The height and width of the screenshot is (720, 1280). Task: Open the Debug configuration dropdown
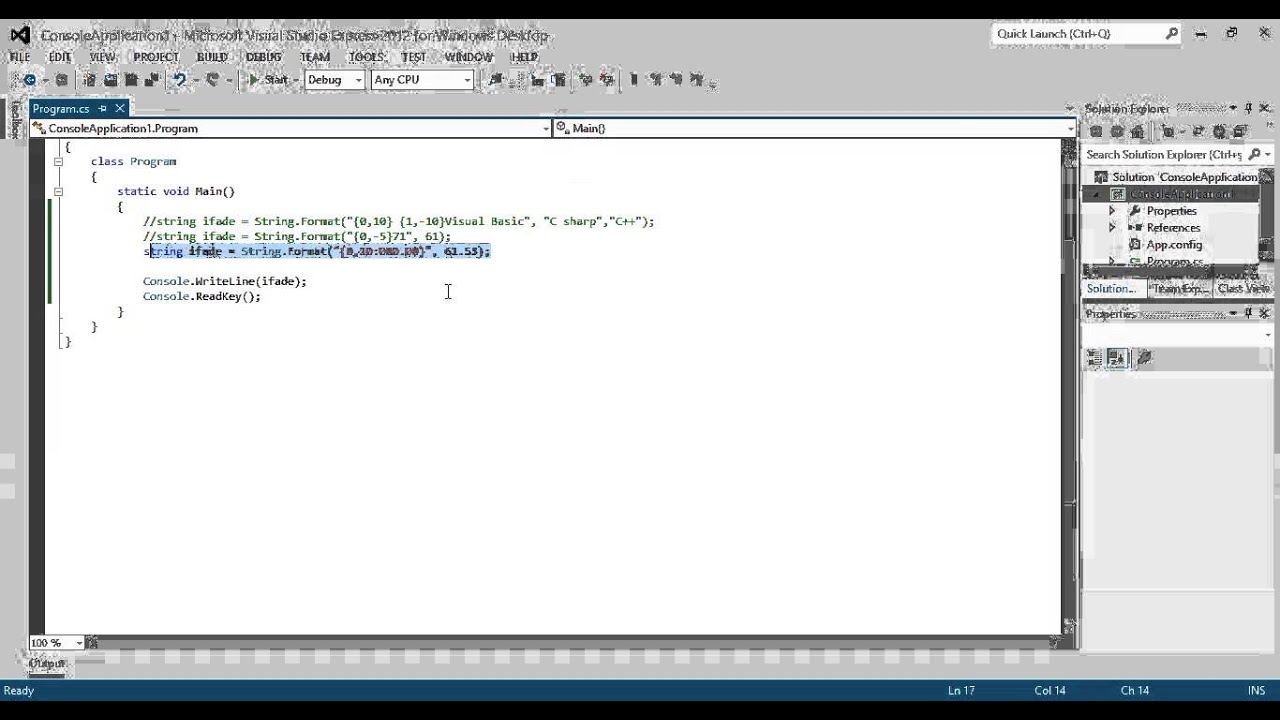(x=334, y=80)
